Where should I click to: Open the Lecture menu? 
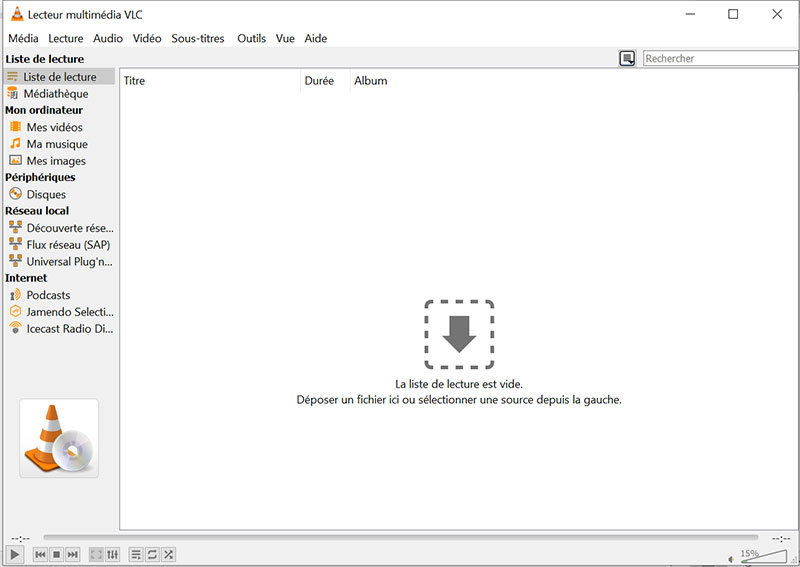[66, 38]
